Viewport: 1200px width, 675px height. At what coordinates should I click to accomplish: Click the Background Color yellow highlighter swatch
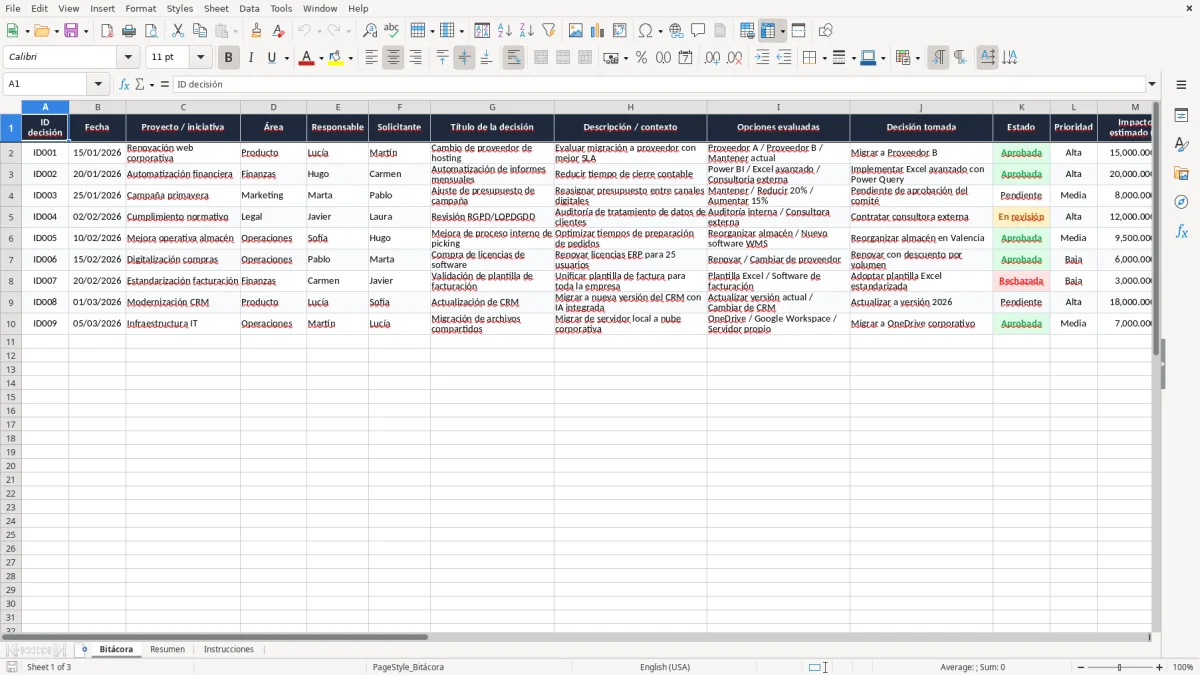335,58
